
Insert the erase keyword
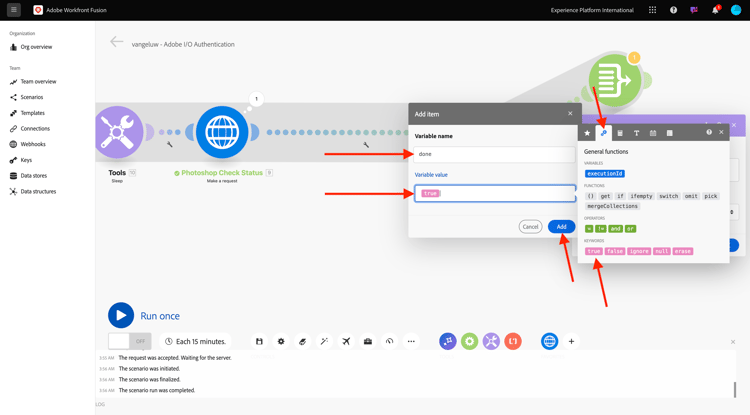click(x=683, y=251)
